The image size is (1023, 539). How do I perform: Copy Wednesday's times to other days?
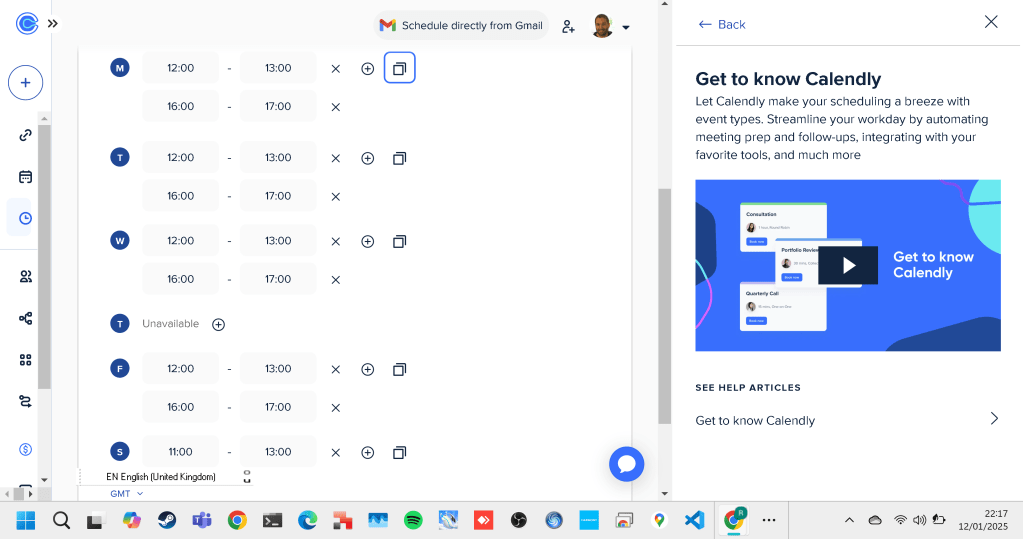399,241
